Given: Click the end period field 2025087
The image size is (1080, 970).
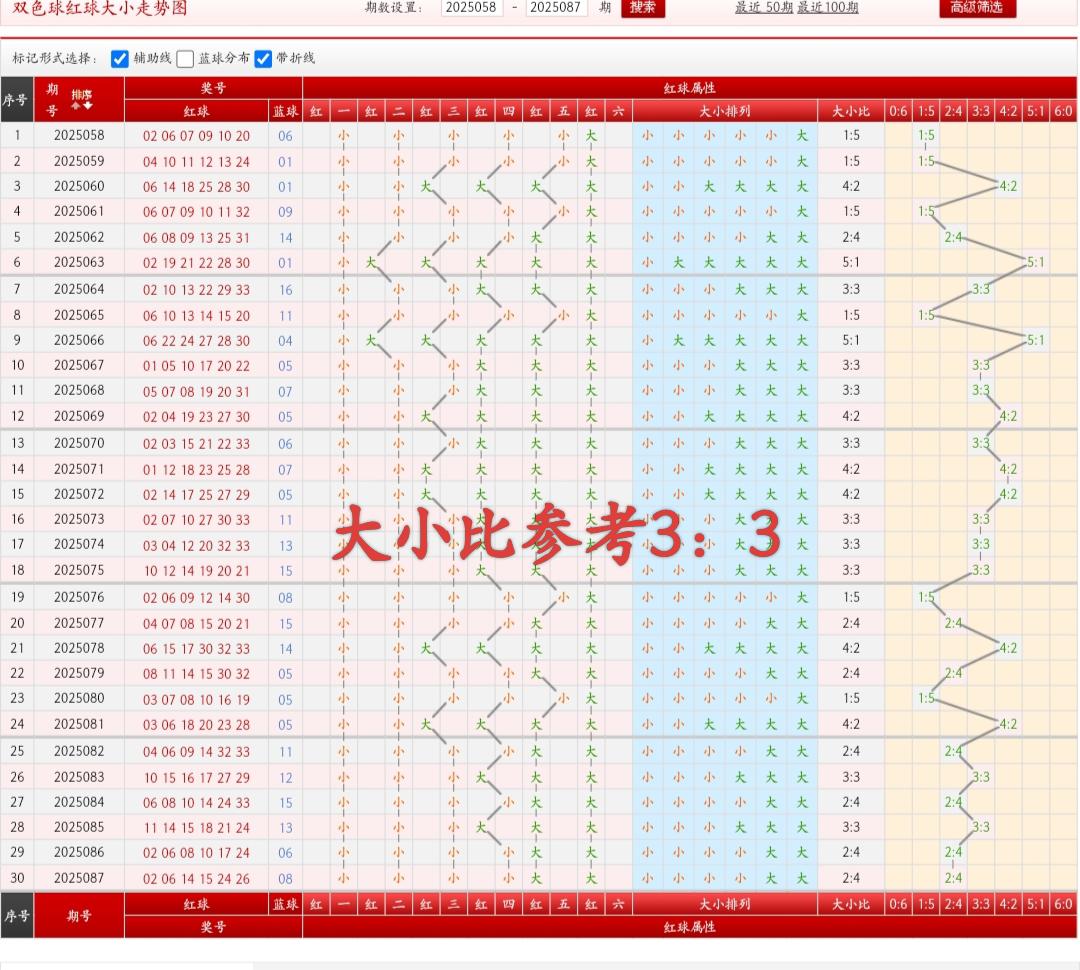Looking at the screenshot, I should [x=557, y=8].
